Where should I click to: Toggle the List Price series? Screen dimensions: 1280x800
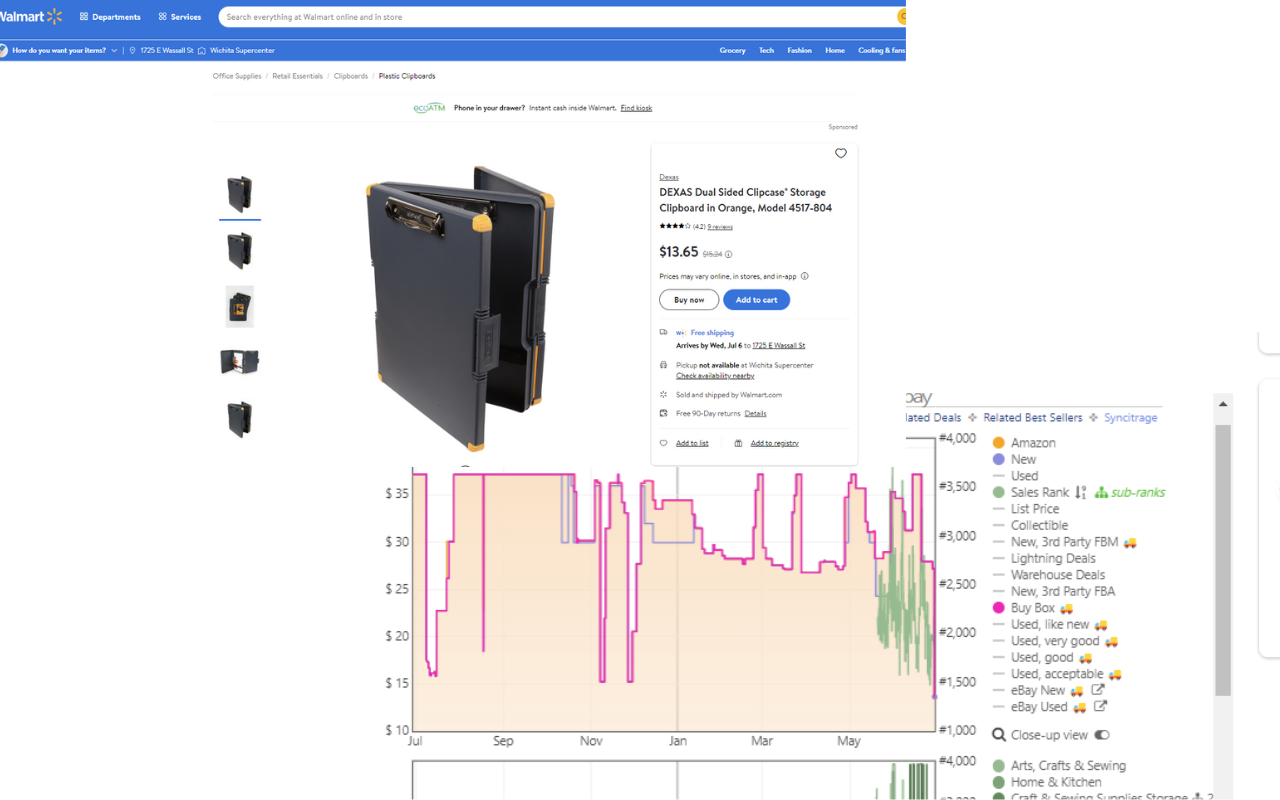1025,509
